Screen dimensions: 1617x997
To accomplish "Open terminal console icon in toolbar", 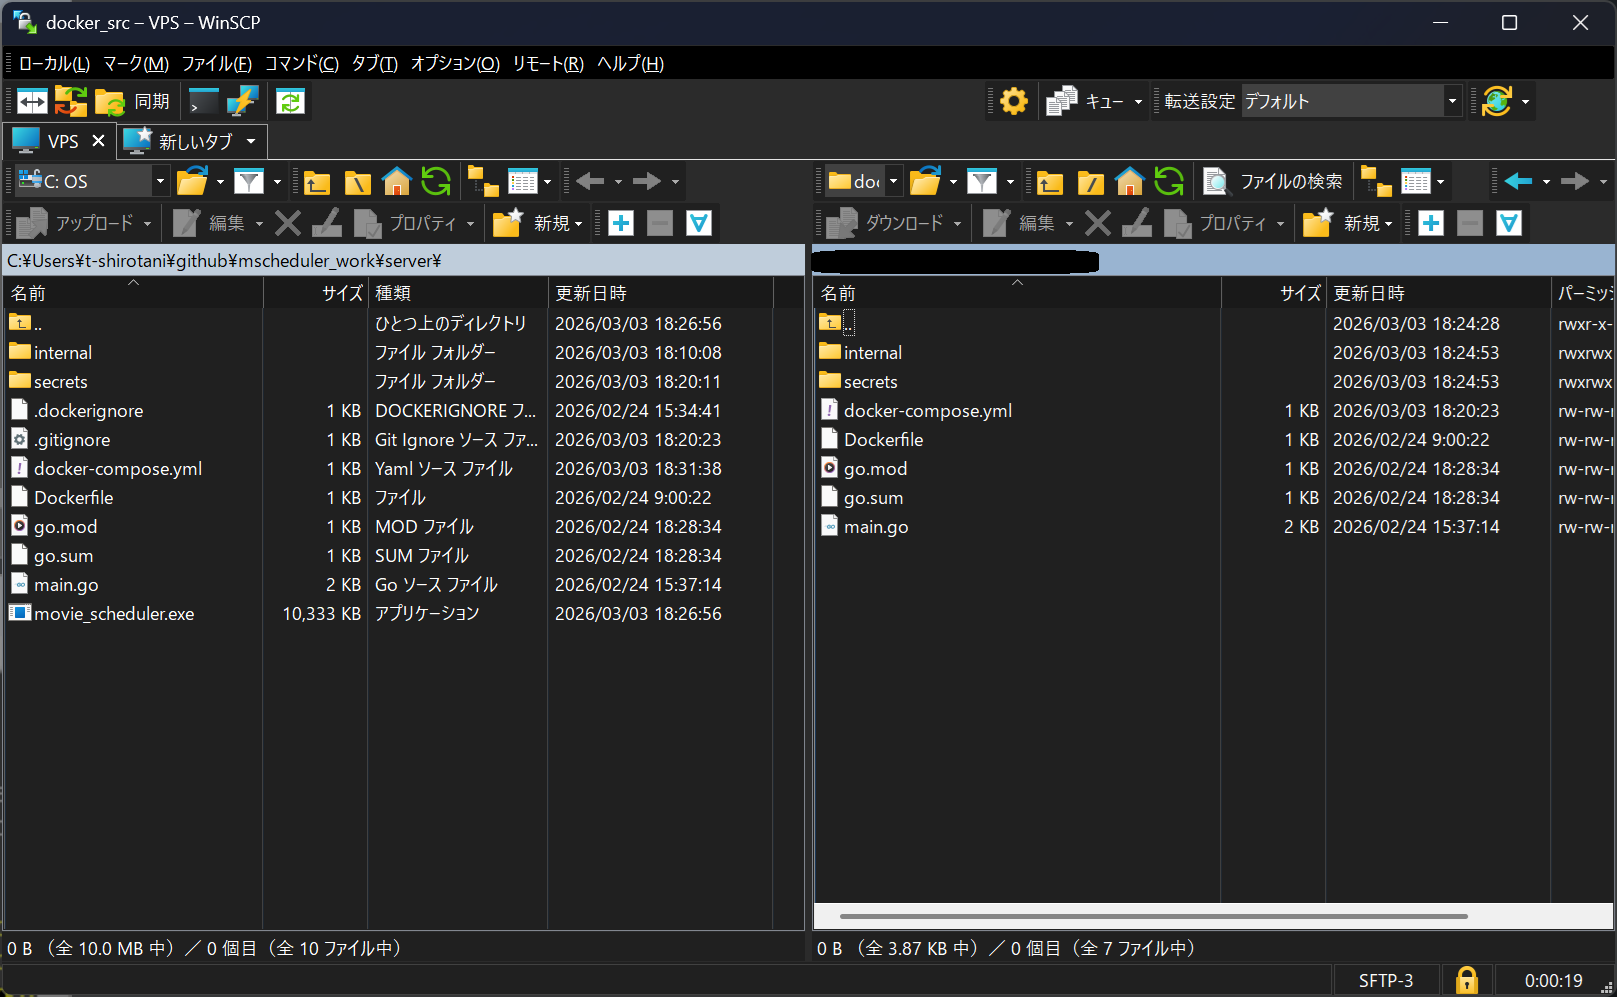I will coord(203,101).
